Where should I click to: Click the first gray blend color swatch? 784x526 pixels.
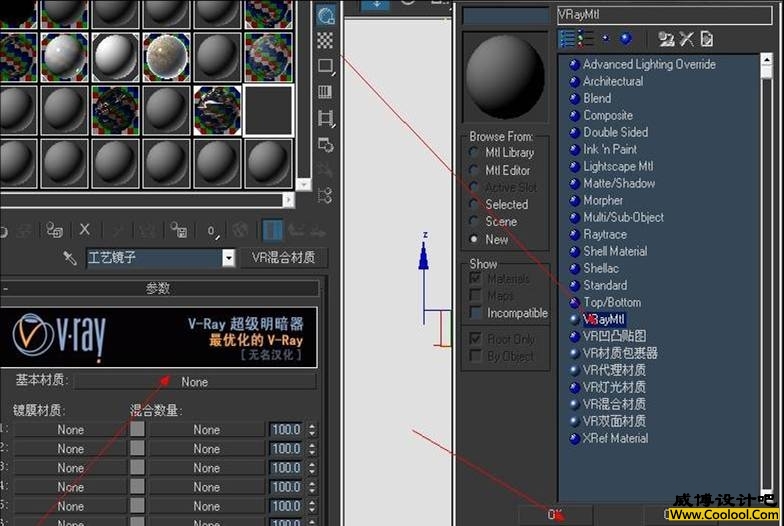(x=137, y=429)
